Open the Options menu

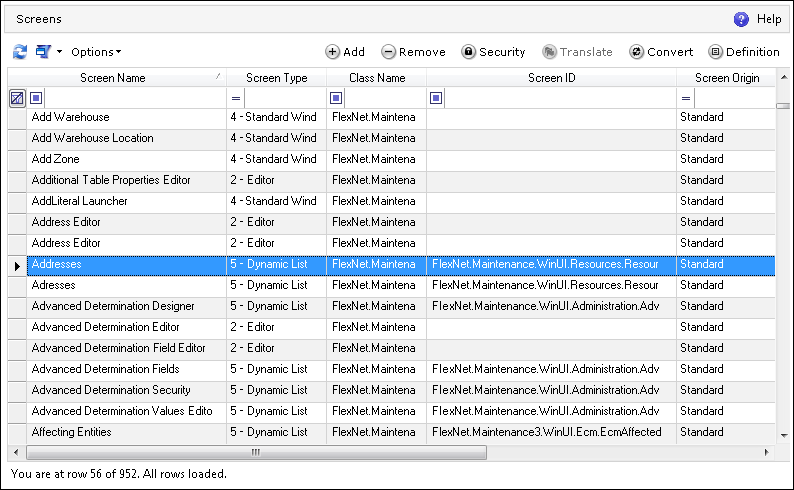(96, 52)
